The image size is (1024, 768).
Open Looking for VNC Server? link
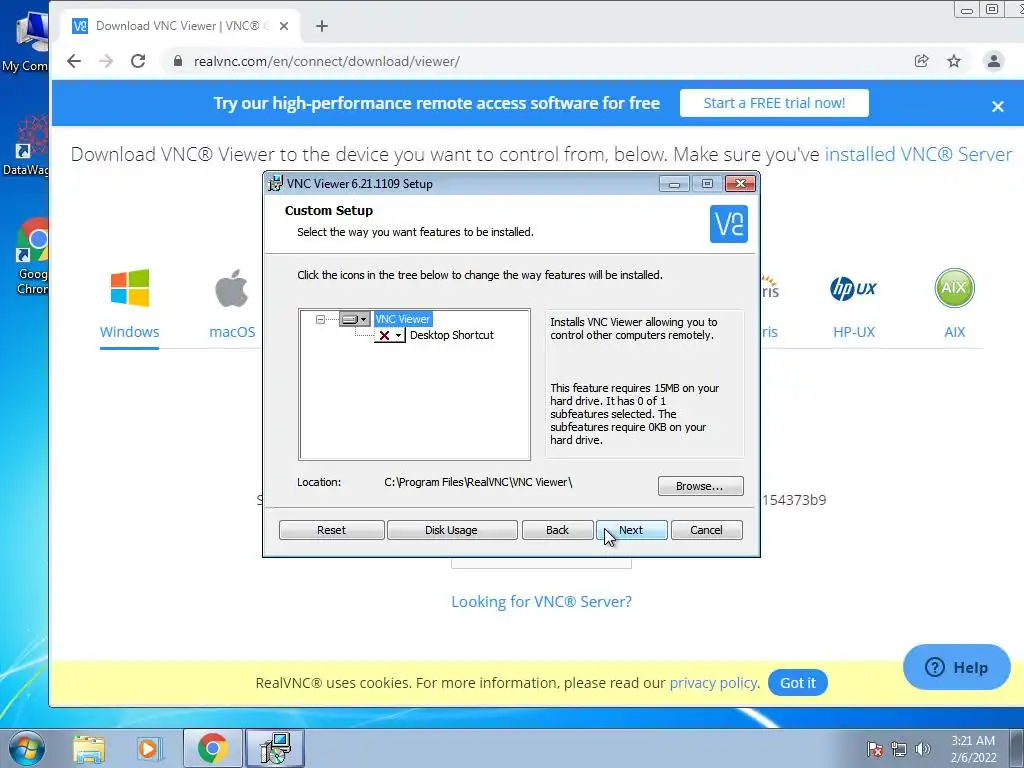pyautogui.click(x=541, y=601)
